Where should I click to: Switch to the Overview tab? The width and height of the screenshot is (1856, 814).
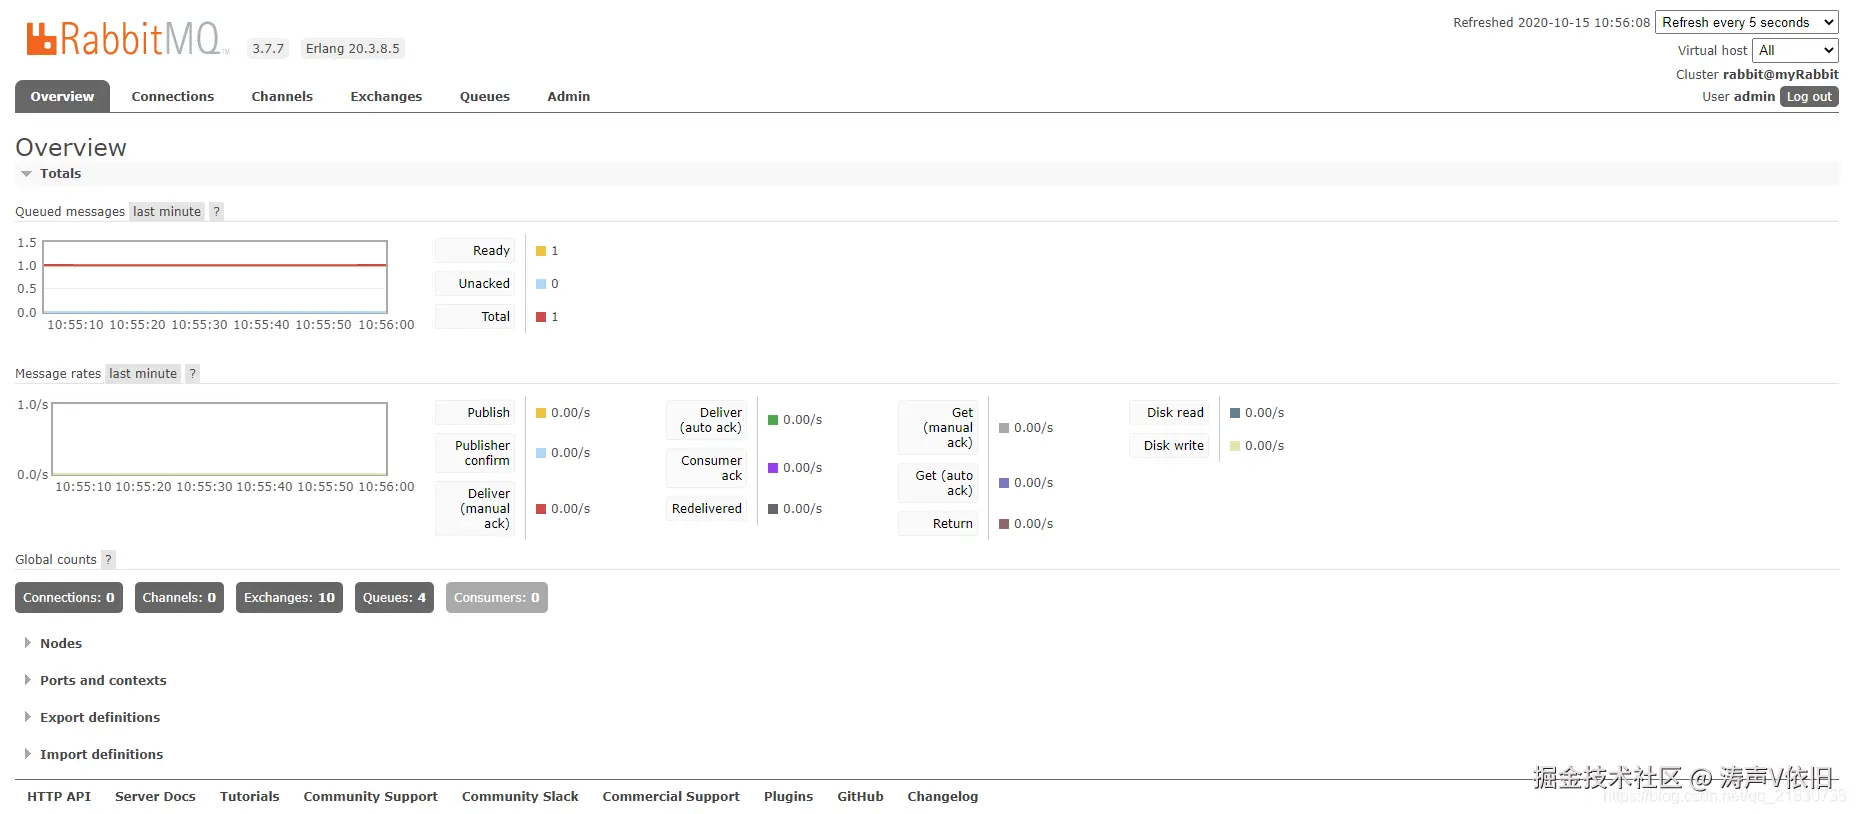pos(62,96)
